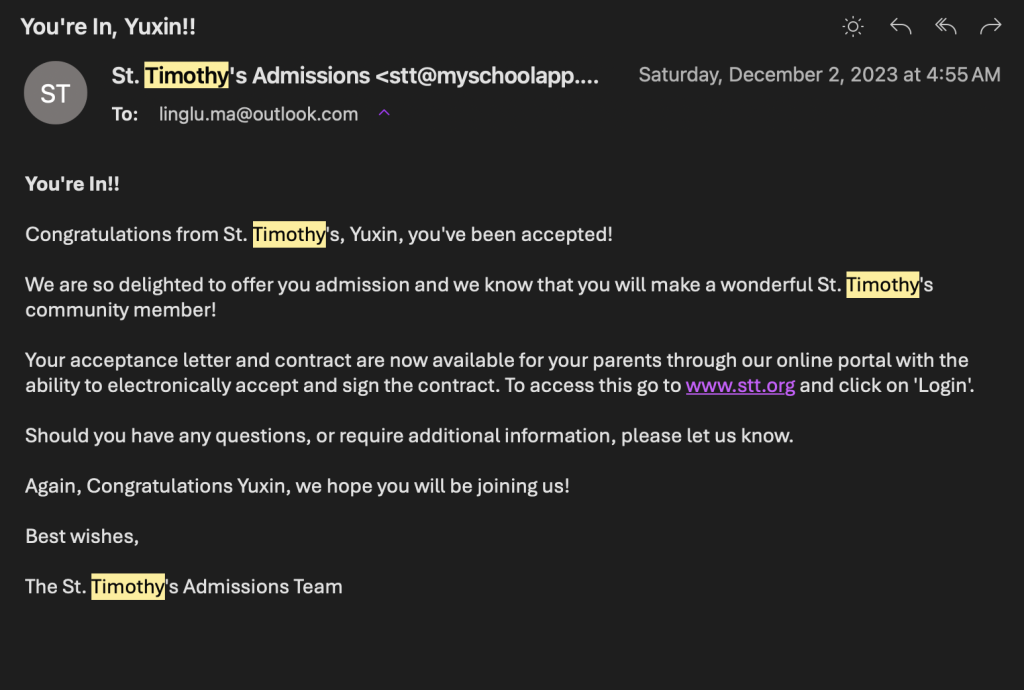
Task: Click highlighted Timothy before community member
Action: tap(882, 285)
